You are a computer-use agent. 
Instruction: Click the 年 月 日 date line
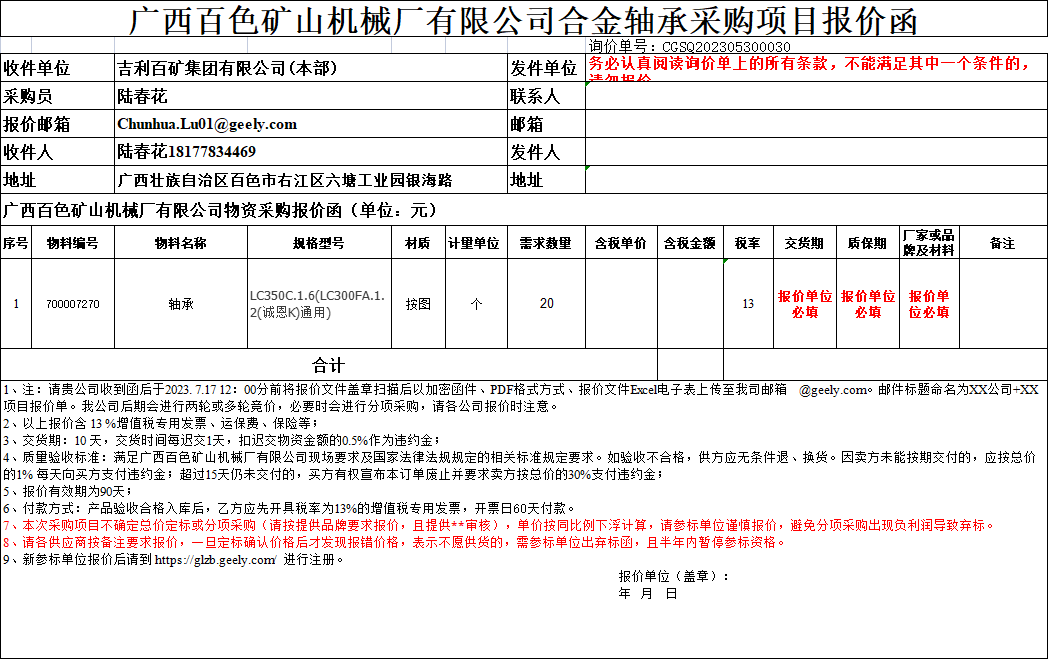tap(648, 594)
